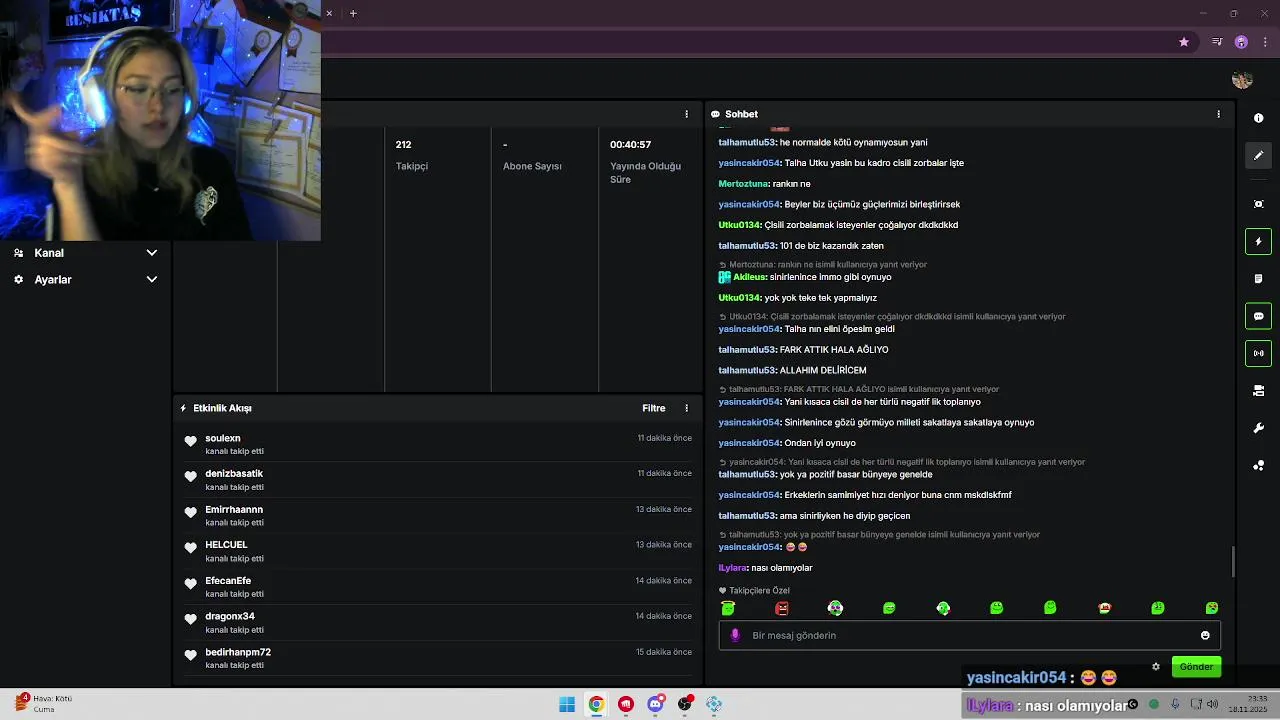
Task: Open Mertoztuna's username in chat
Action: tap(743, 184)
